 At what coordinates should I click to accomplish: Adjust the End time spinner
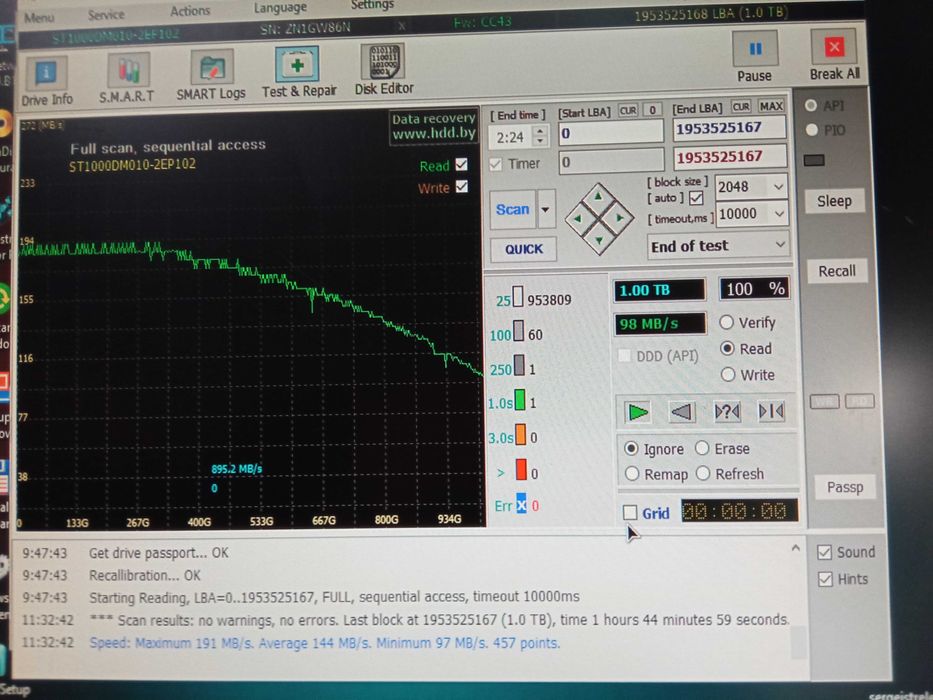click(x=540, y=136)
